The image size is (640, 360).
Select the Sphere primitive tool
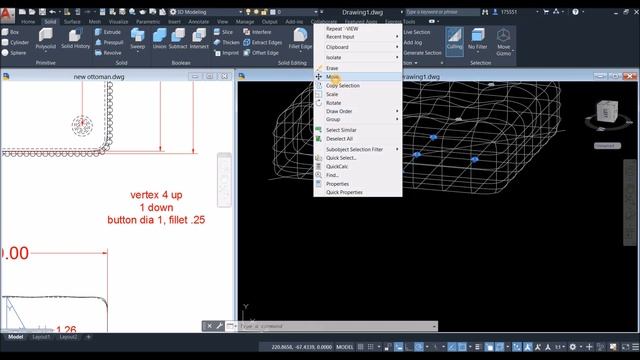[14, 53]
